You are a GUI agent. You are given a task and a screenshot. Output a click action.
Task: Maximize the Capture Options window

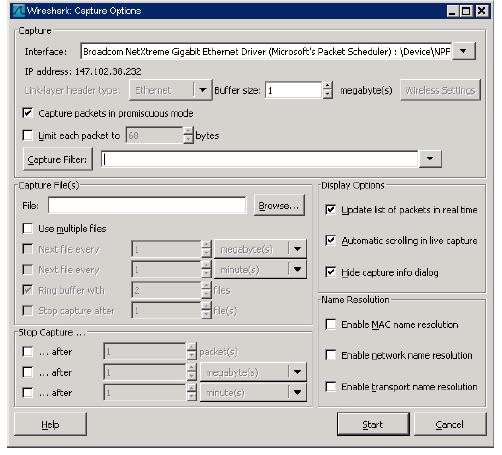pyautogui.click(x=466, y=11)
